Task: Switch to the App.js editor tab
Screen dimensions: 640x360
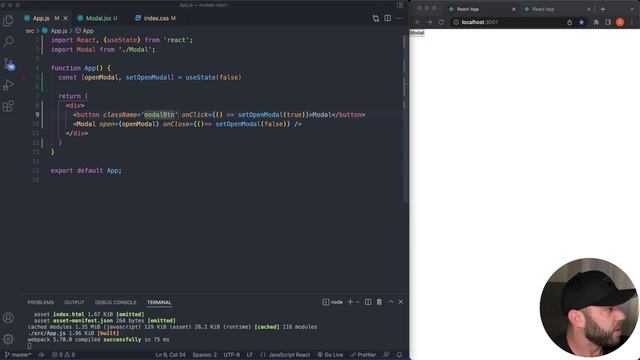Action: (x=41, y=18)
